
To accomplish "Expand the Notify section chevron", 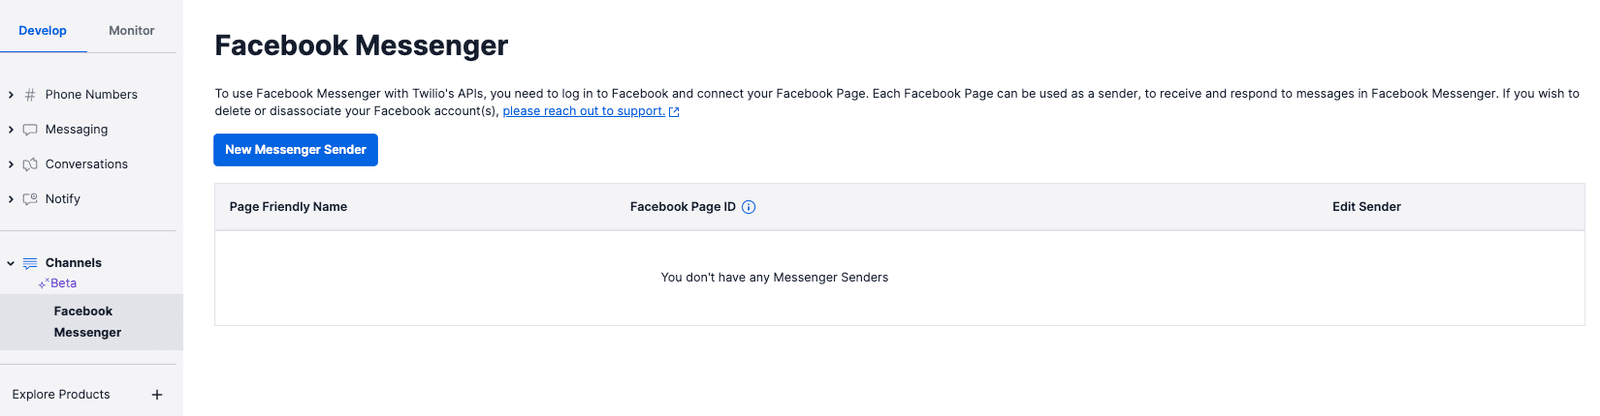I will click(x=11, y=199).
